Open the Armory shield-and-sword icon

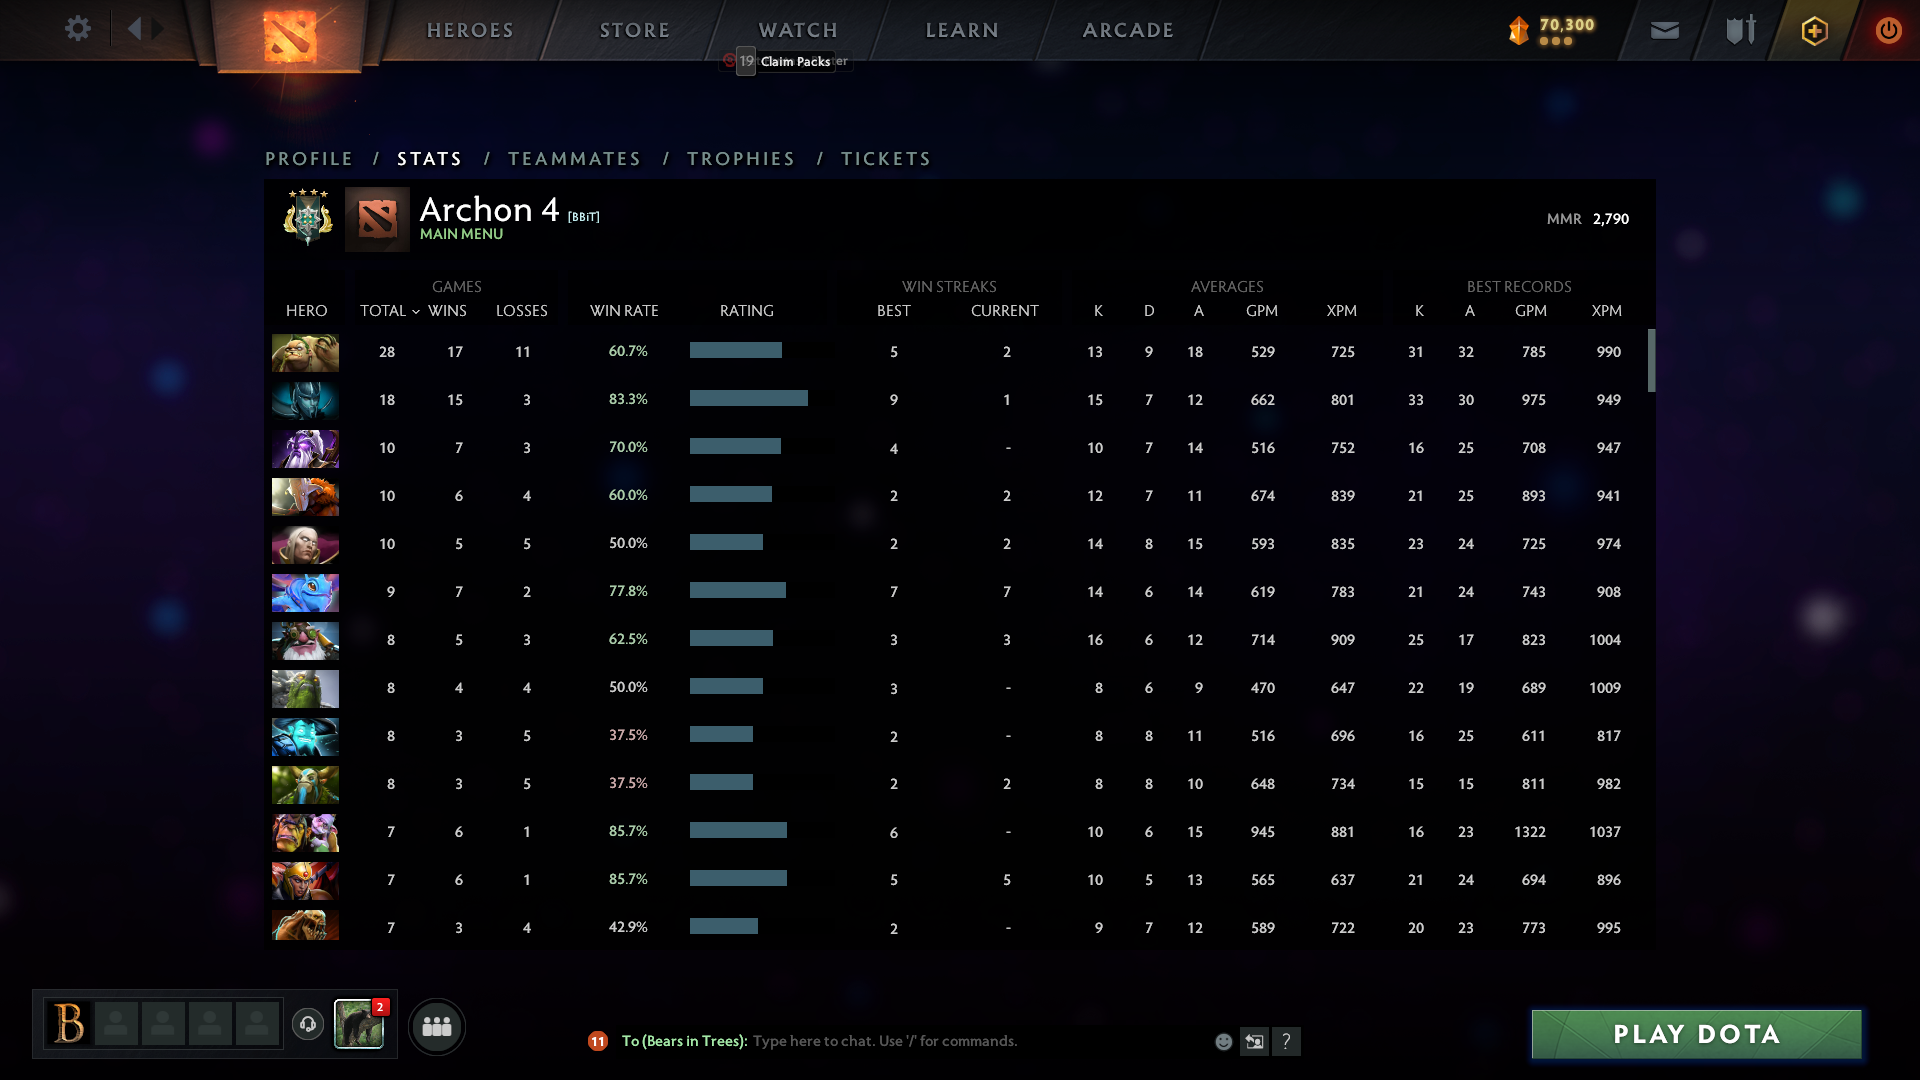(x=1738, y=30)
